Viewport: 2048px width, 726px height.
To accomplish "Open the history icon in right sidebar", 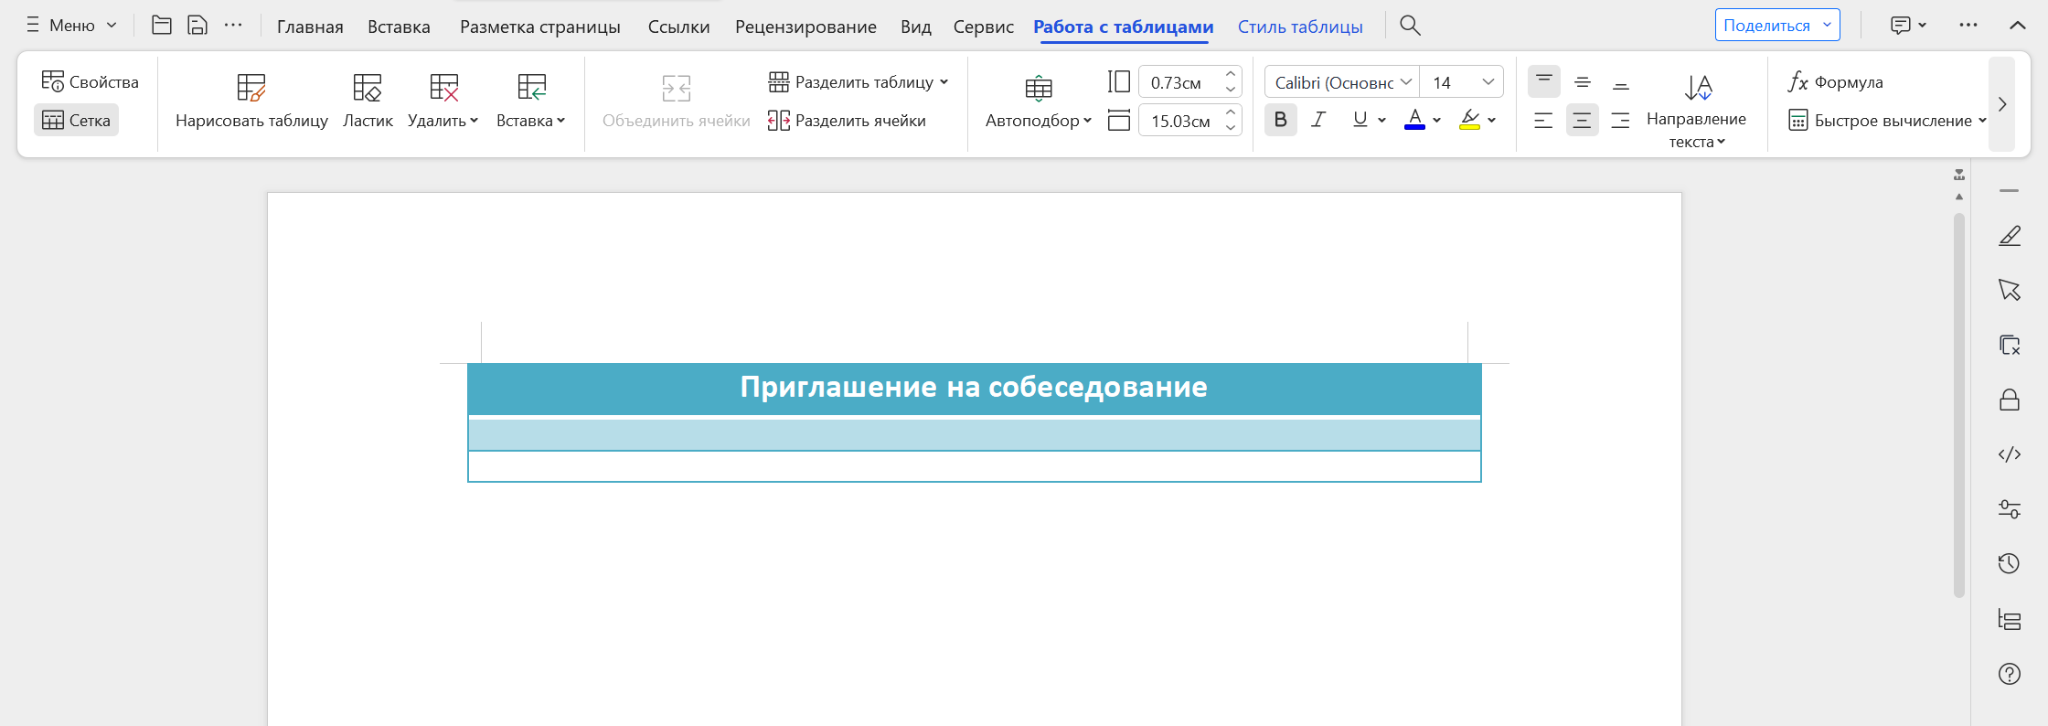I will pyautogui.click(x=2009, y=564).
